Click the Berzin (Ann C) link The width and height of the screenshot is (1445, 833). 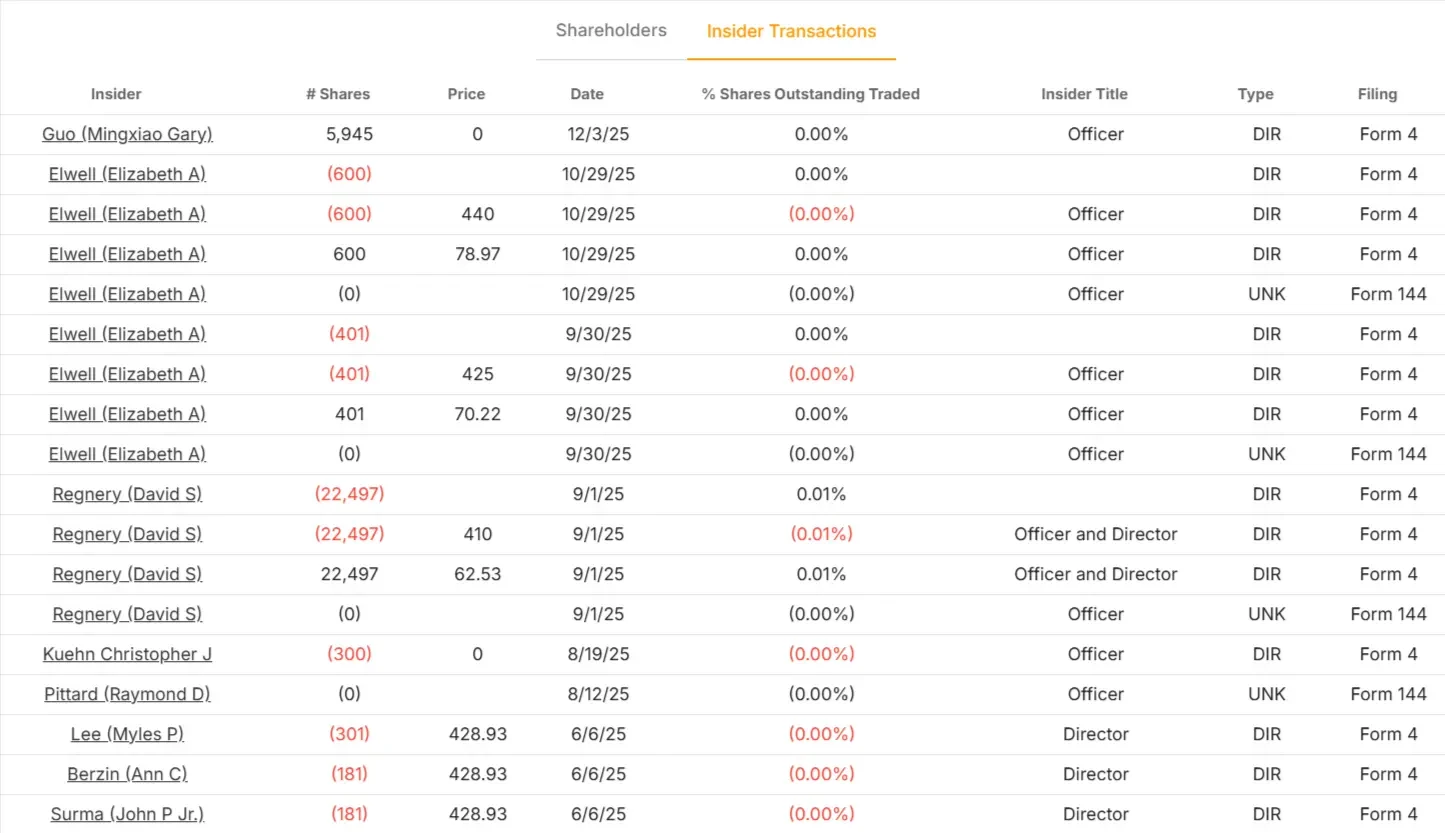coord(127,774)
